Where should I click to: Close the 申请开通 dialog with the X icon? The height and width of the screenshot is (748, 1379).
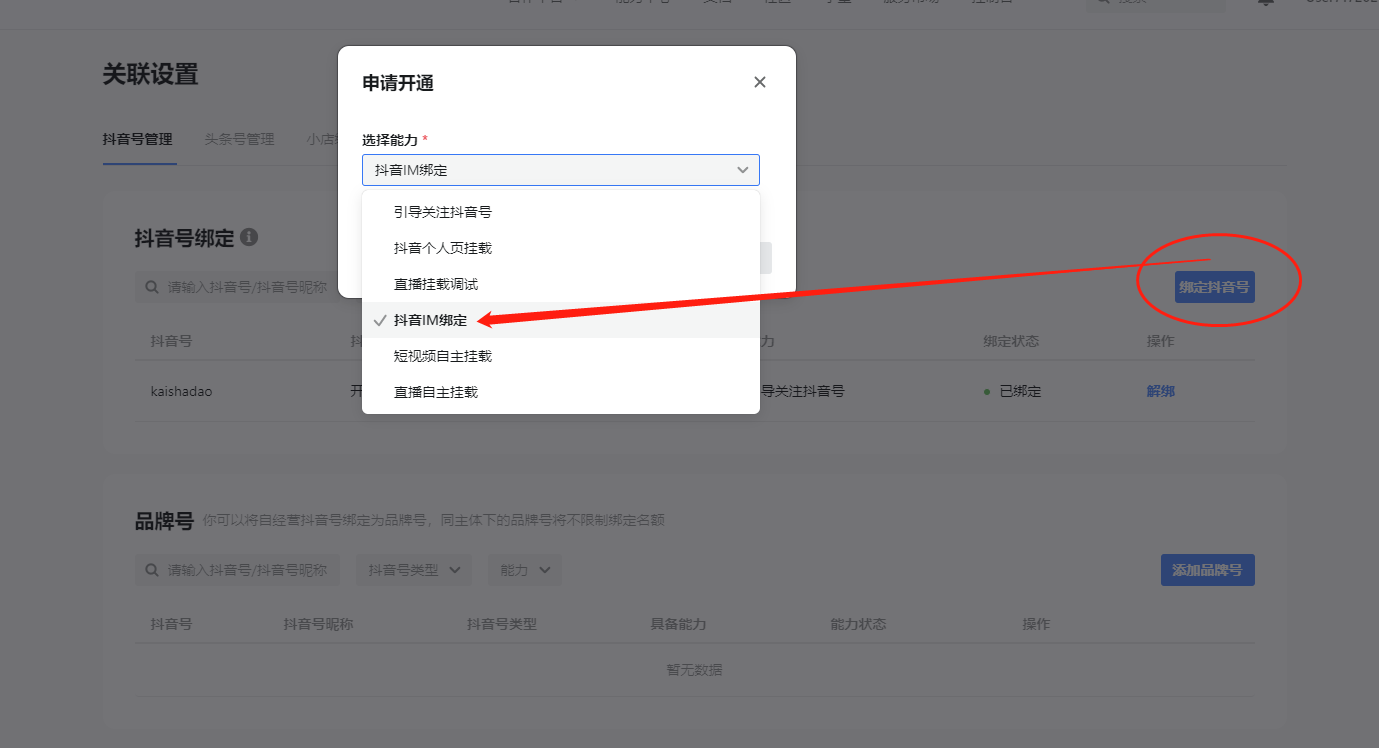click(759, 82)
